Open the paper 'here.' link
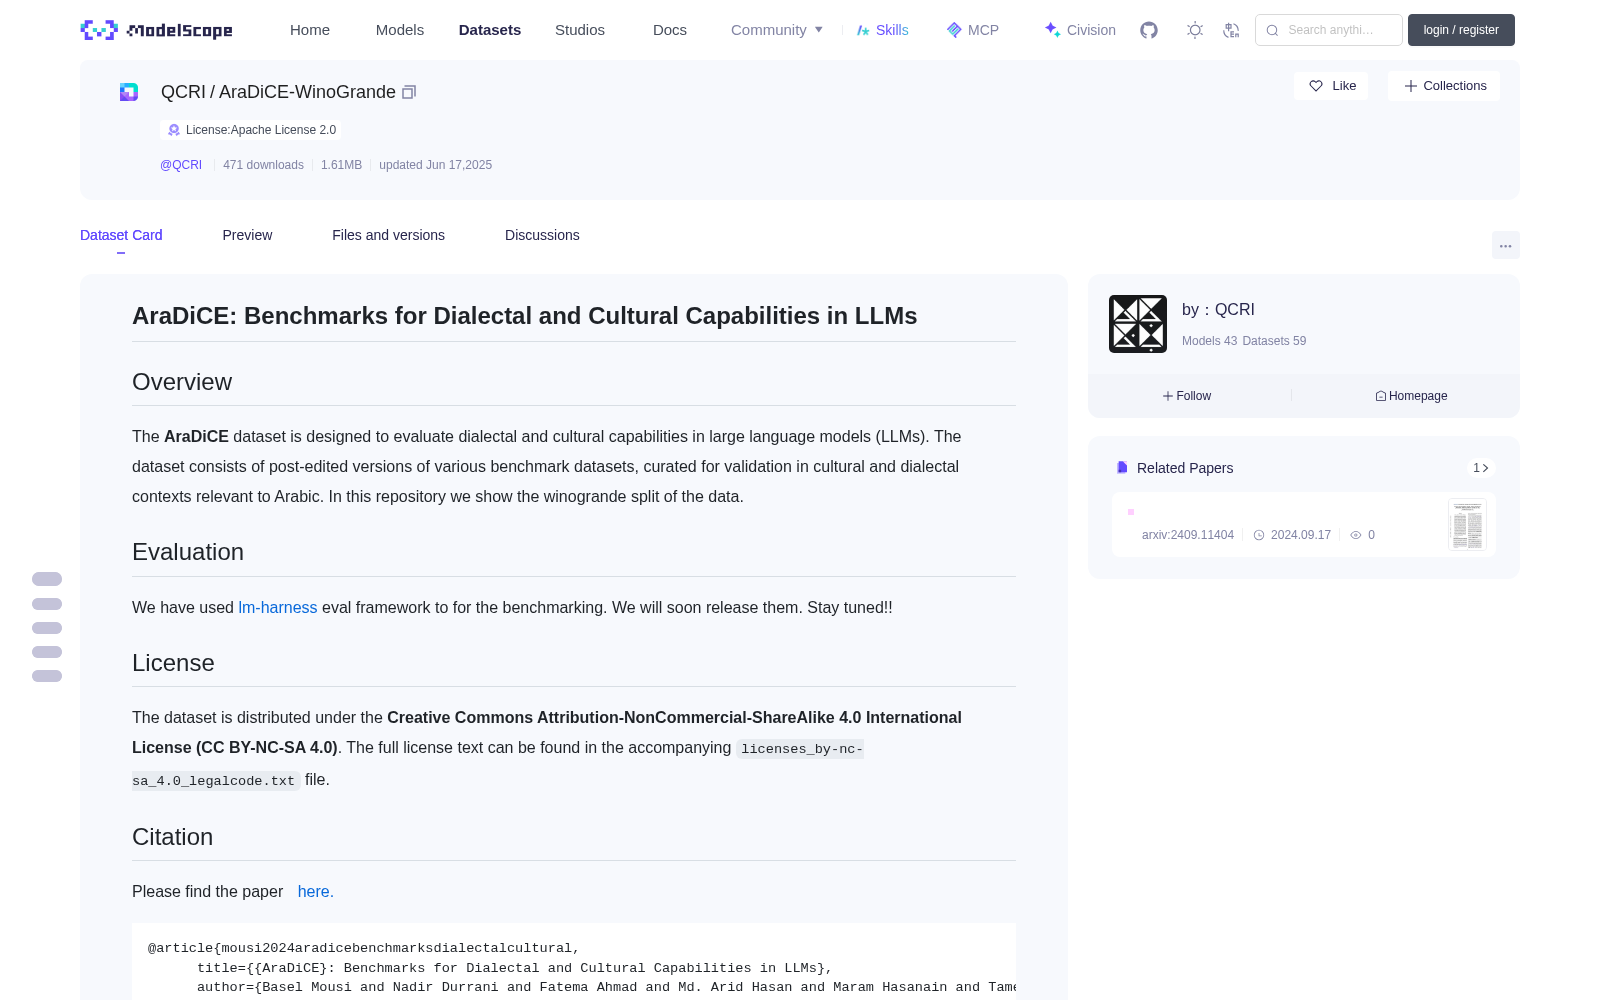Image resolution: width=1600 pixels, height=1000 pixels. 315,891
